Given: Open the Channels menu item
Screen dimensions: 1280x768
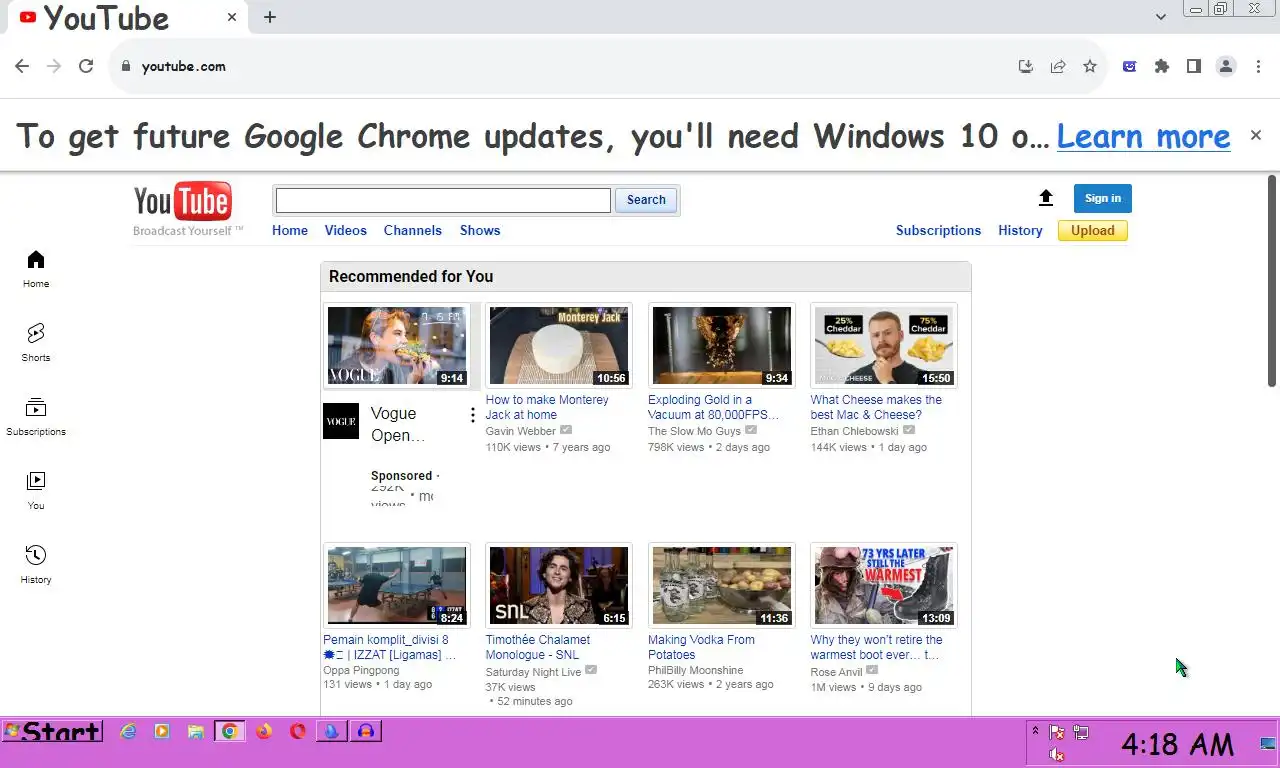Looking at the screenshot, I should (x=413, y=230).
